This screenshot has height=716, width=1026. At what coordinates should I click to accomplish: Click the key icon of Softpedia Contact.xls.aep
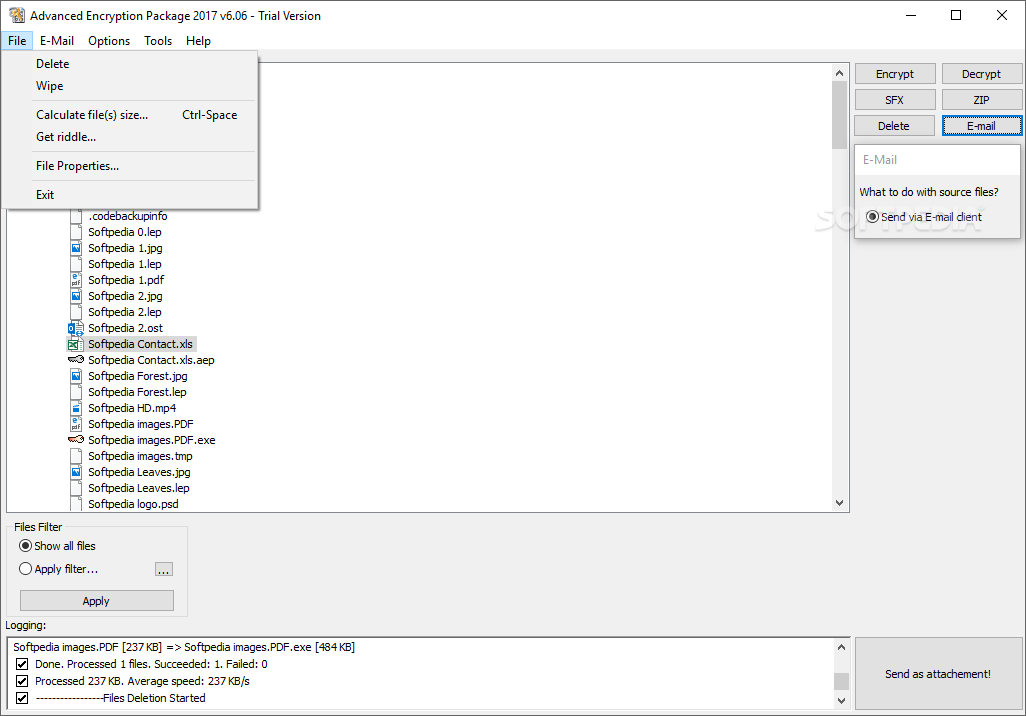pos(76,360)
